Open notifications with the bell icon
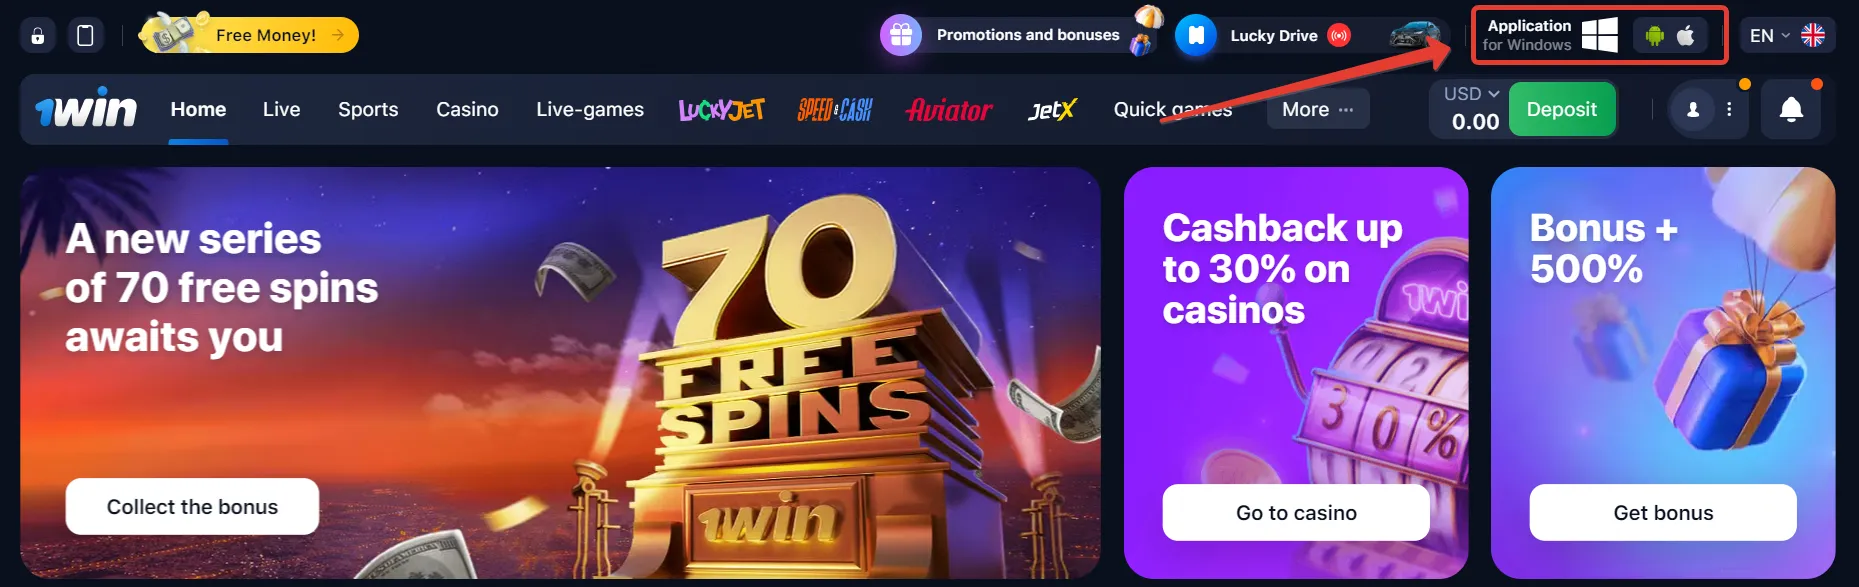 point(1791,109)
